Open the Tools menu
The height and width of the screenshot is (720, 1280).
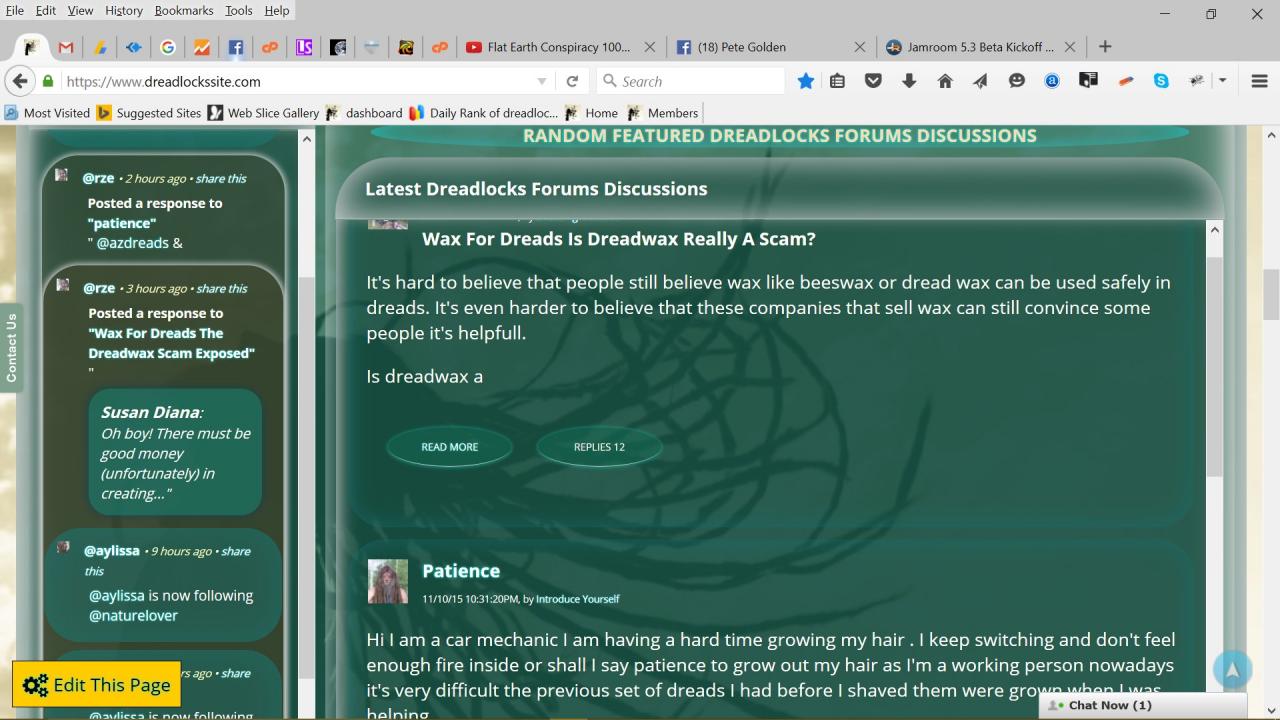(239, 10)
